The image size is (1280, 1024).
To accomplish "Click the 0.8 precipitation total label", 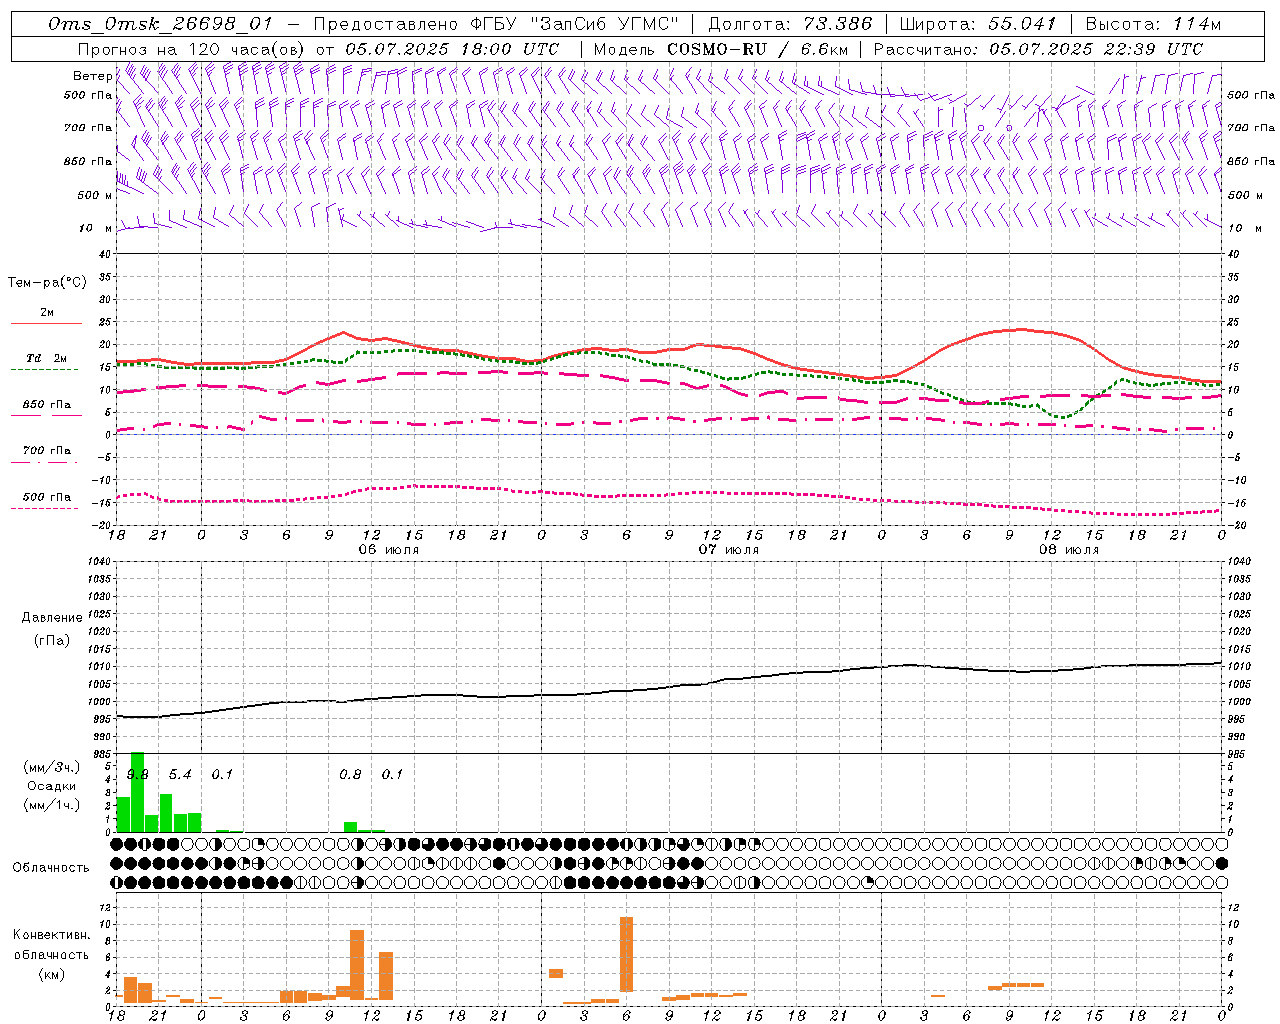I will [350, 775].
